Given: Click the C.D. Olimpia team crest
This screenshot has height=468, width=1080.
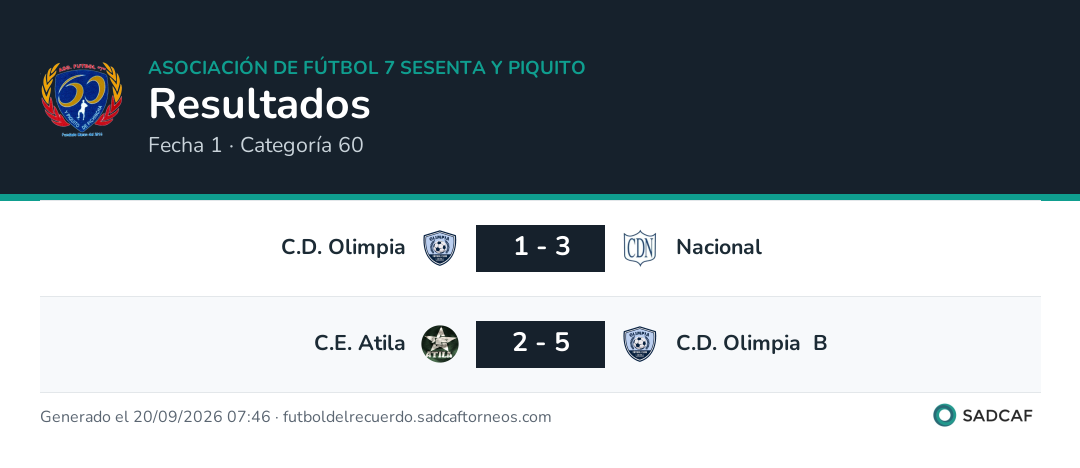Looking at the screenshot, I should coord(440,248).
